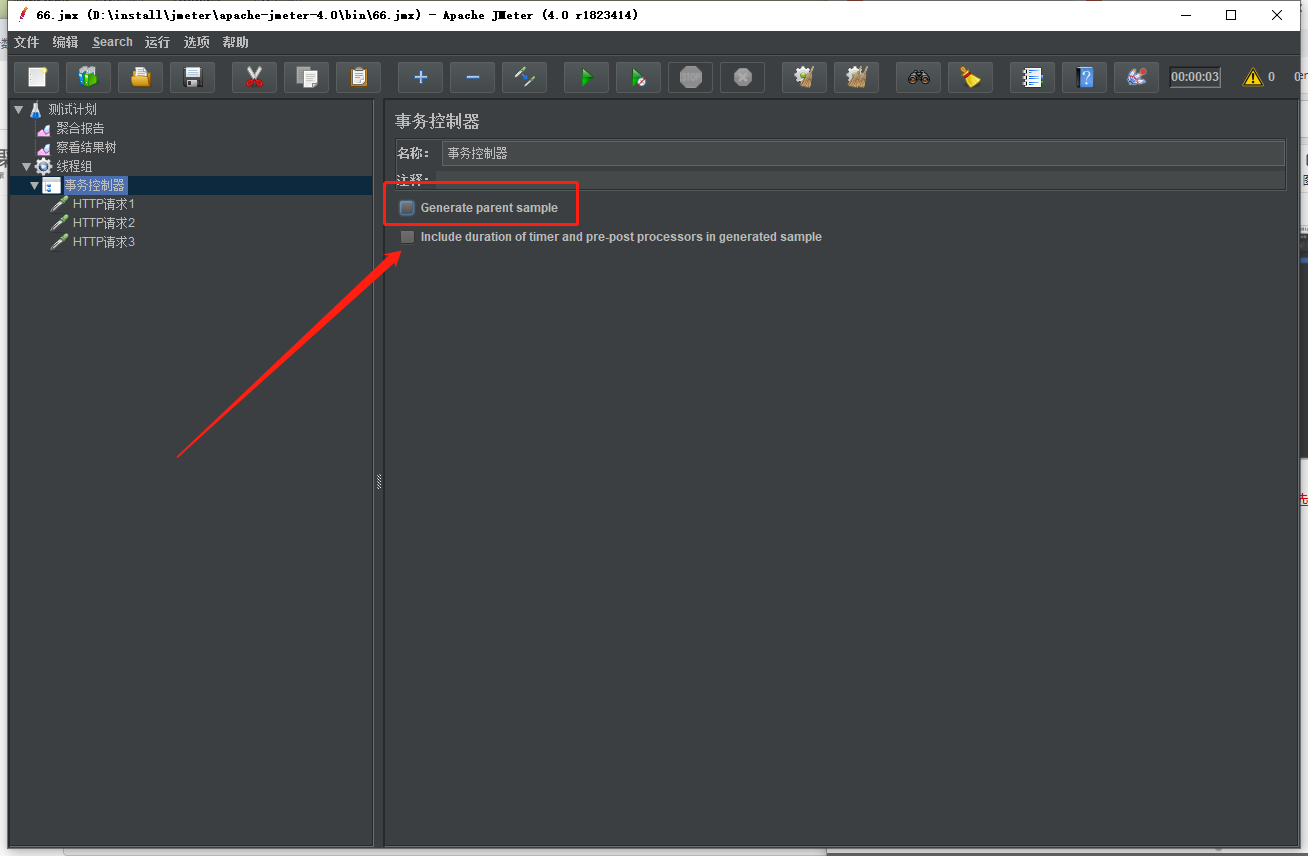1308x856 pixels.
Task: Collapse all nodes with minus icon
Action: click(472, 77)
